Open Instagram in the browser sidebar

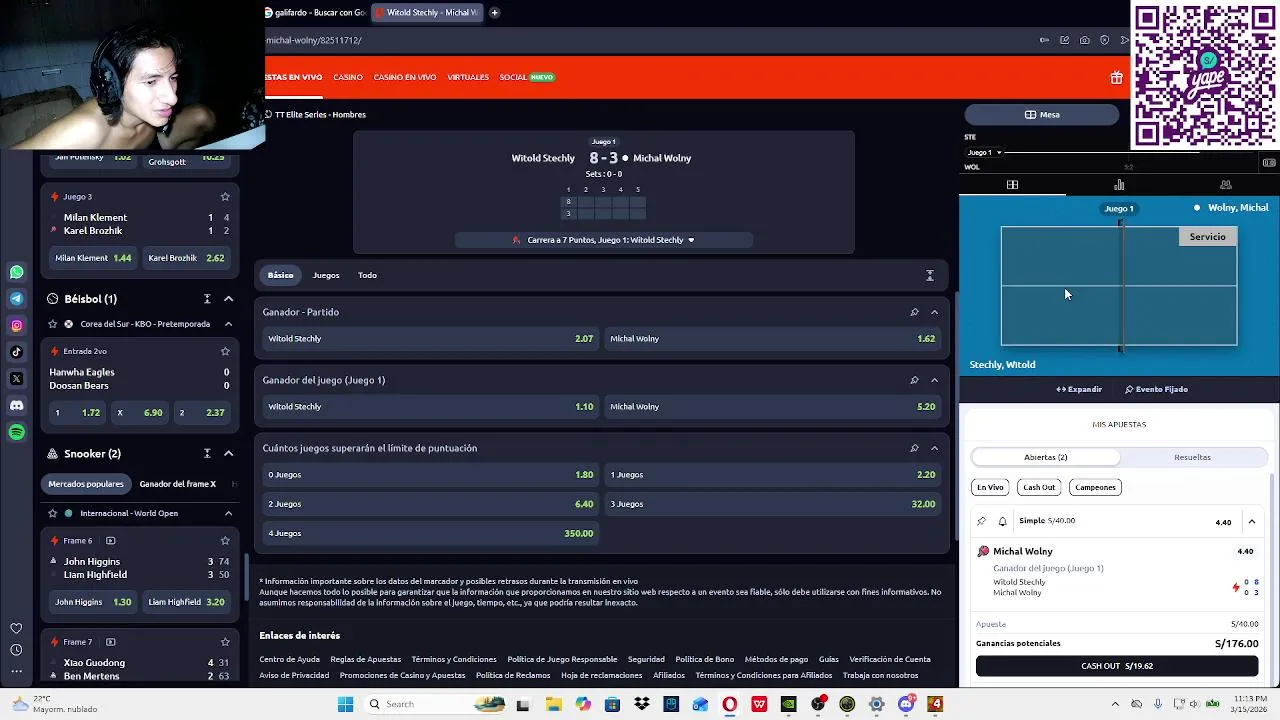16,325
